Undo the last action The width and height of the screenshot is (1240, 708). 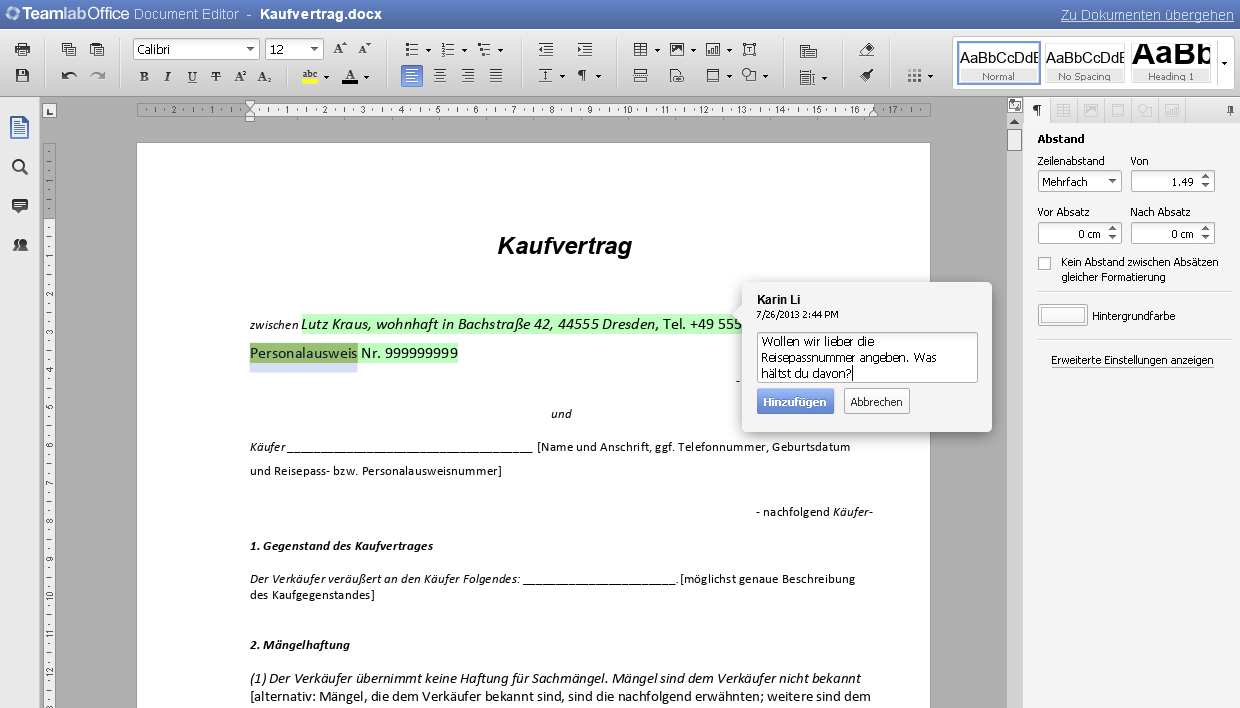[x=69, y=75]
